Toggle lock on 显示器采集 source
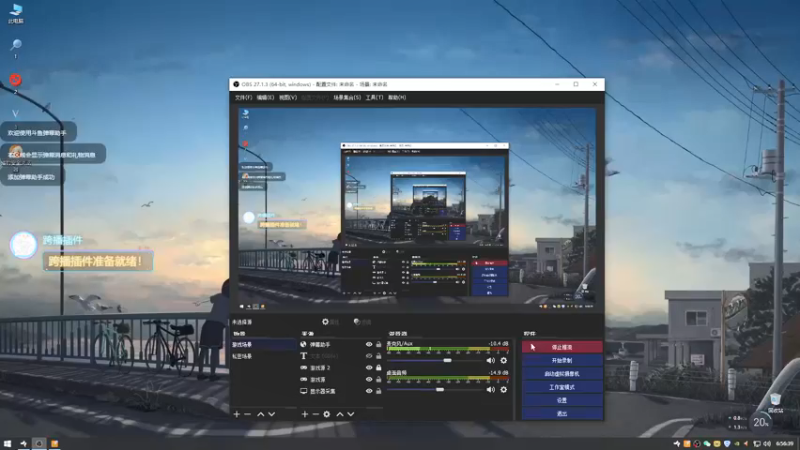 click(x=379, y=391)
